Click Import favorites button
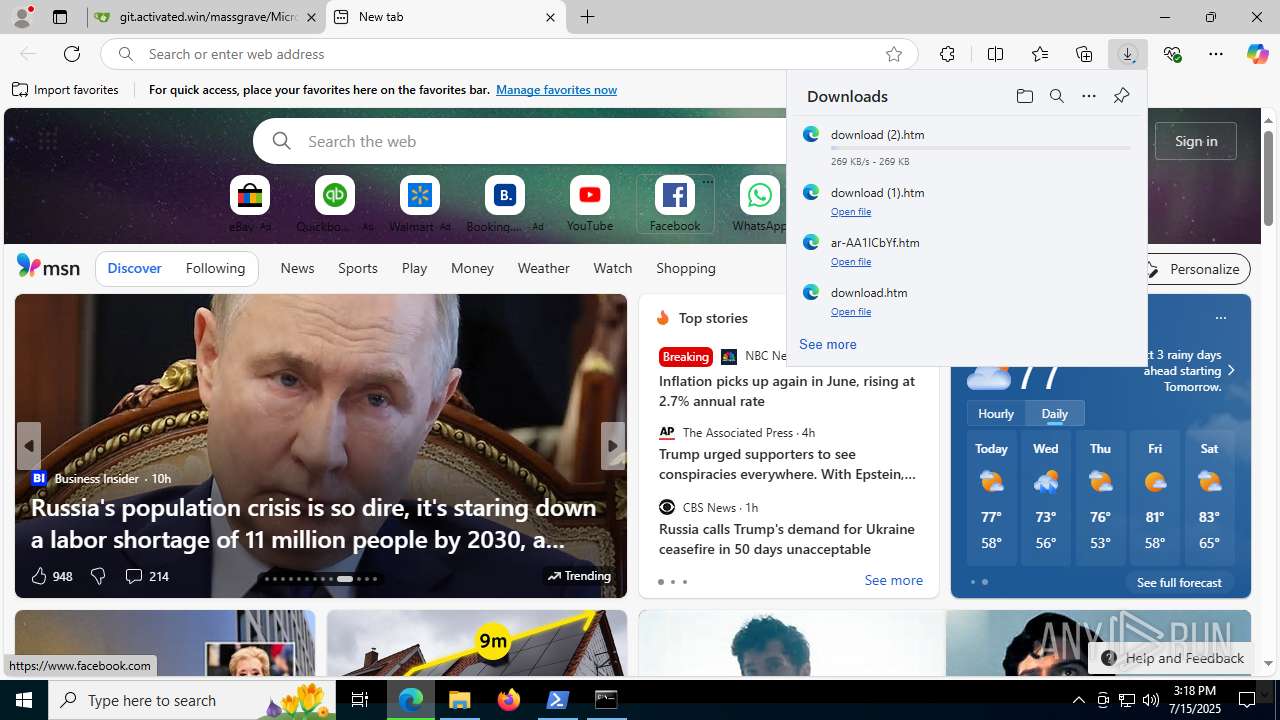This screenshot has width=1280, height=720. point(65,90)
